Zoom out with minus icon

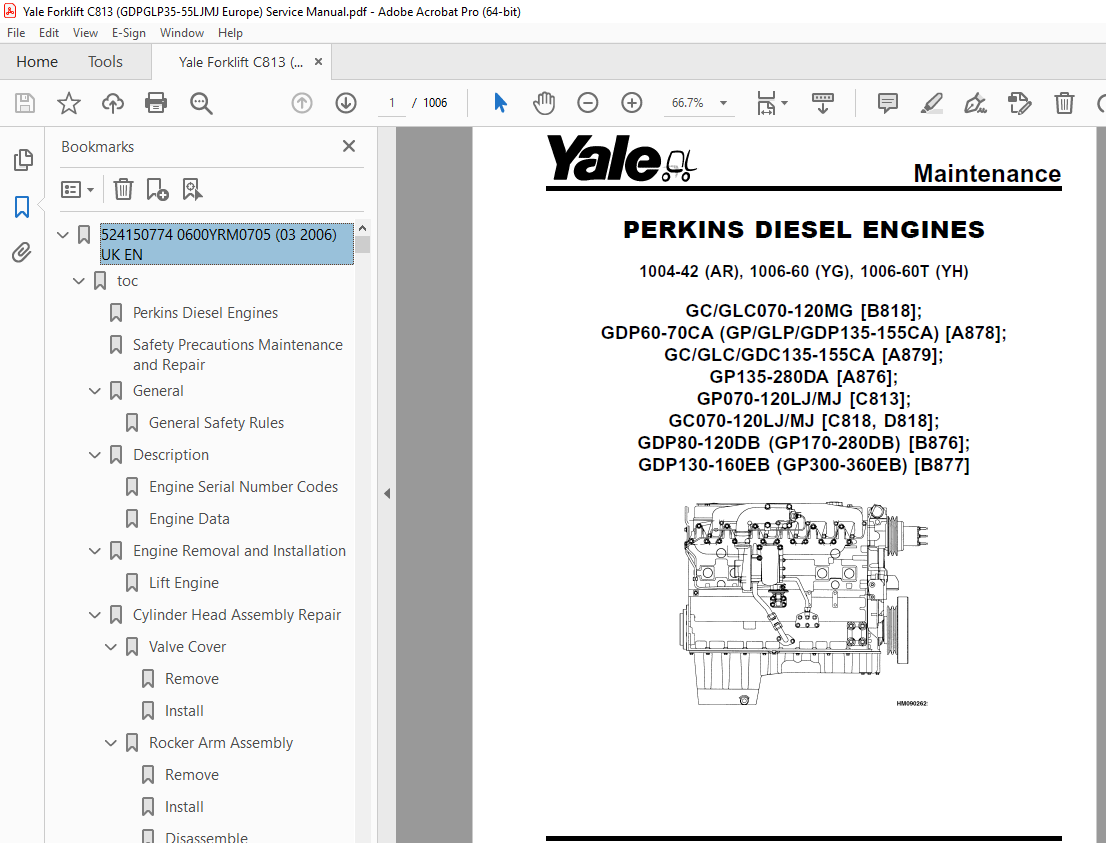[587, 103]
